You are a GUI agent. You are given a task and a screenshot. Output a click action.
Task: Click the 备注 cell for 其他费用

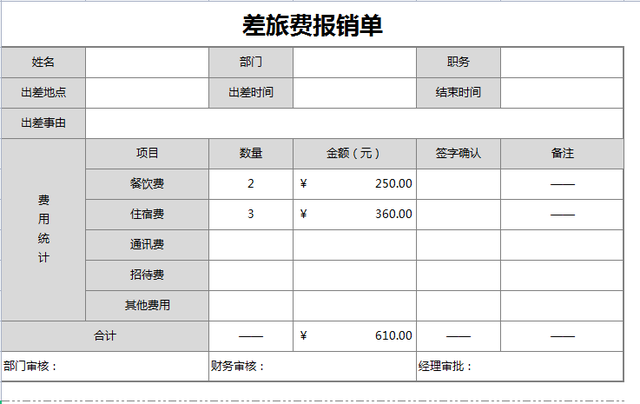pos(562,305)
